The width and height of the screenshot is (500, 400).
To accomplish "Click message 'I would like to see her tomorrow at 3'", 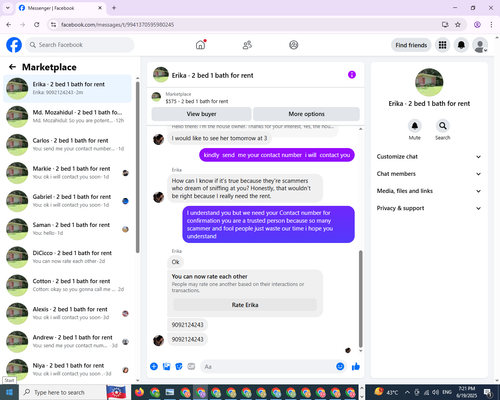I will coord(219,138).
